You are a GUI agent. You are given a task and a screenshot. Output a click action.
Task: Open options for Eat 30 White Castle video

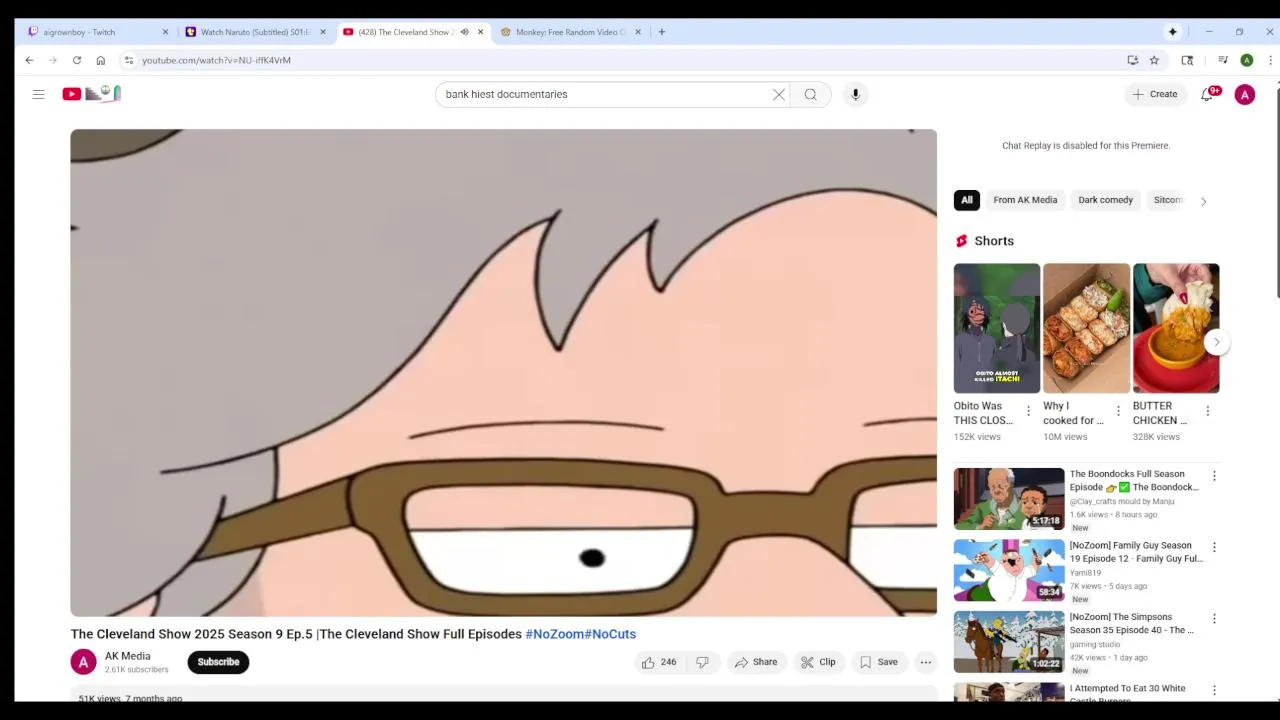[x=1214, y=690]
